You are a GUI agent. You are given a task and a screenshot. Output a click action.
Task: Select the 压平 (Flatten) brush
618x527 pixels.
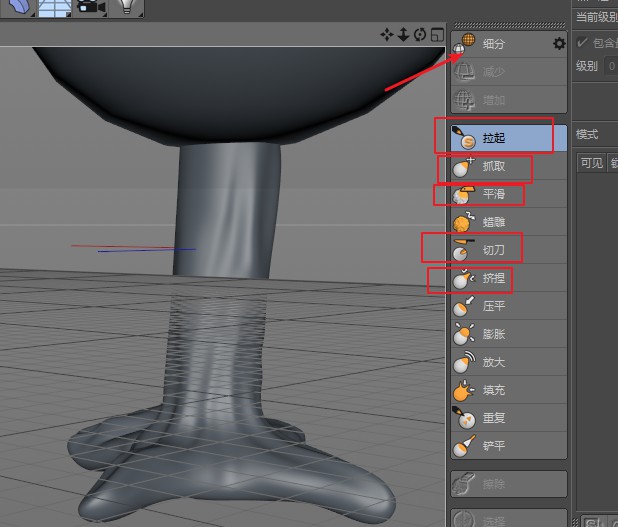tap(508, 306)
